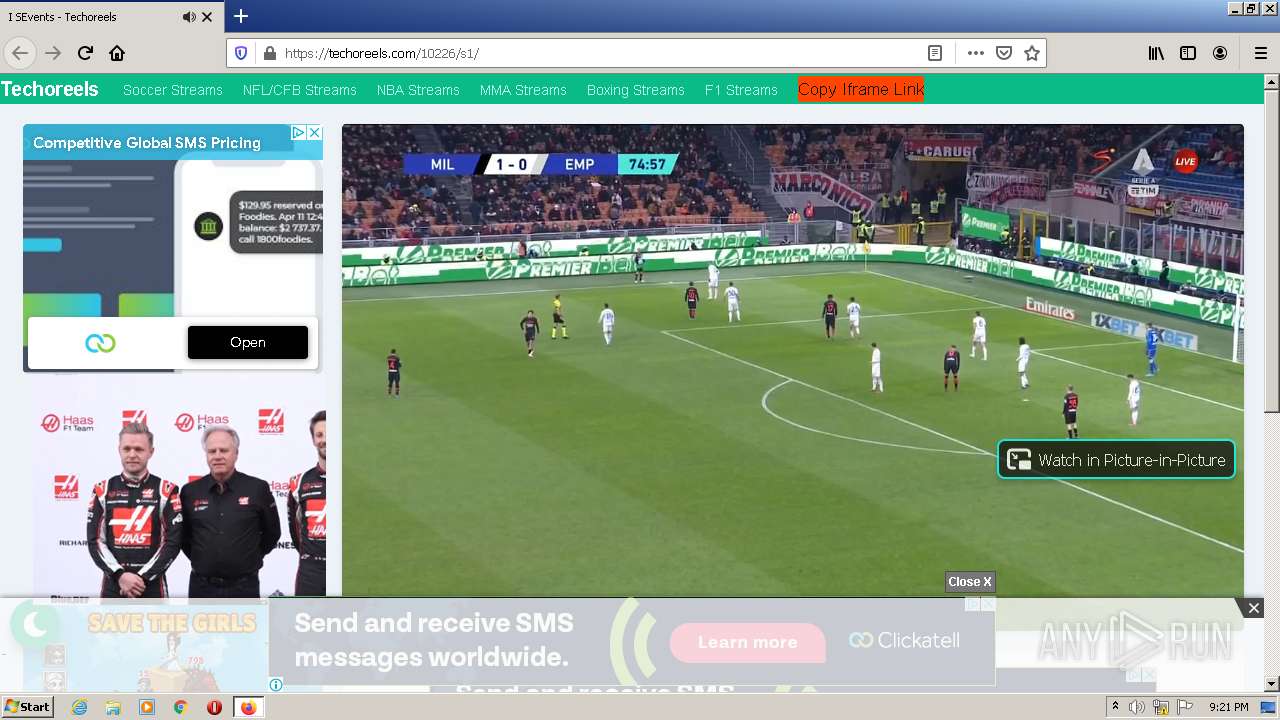Open Boxing Streams menu item
Screen dimensions: 1280x720
click(x=636, y=90)
